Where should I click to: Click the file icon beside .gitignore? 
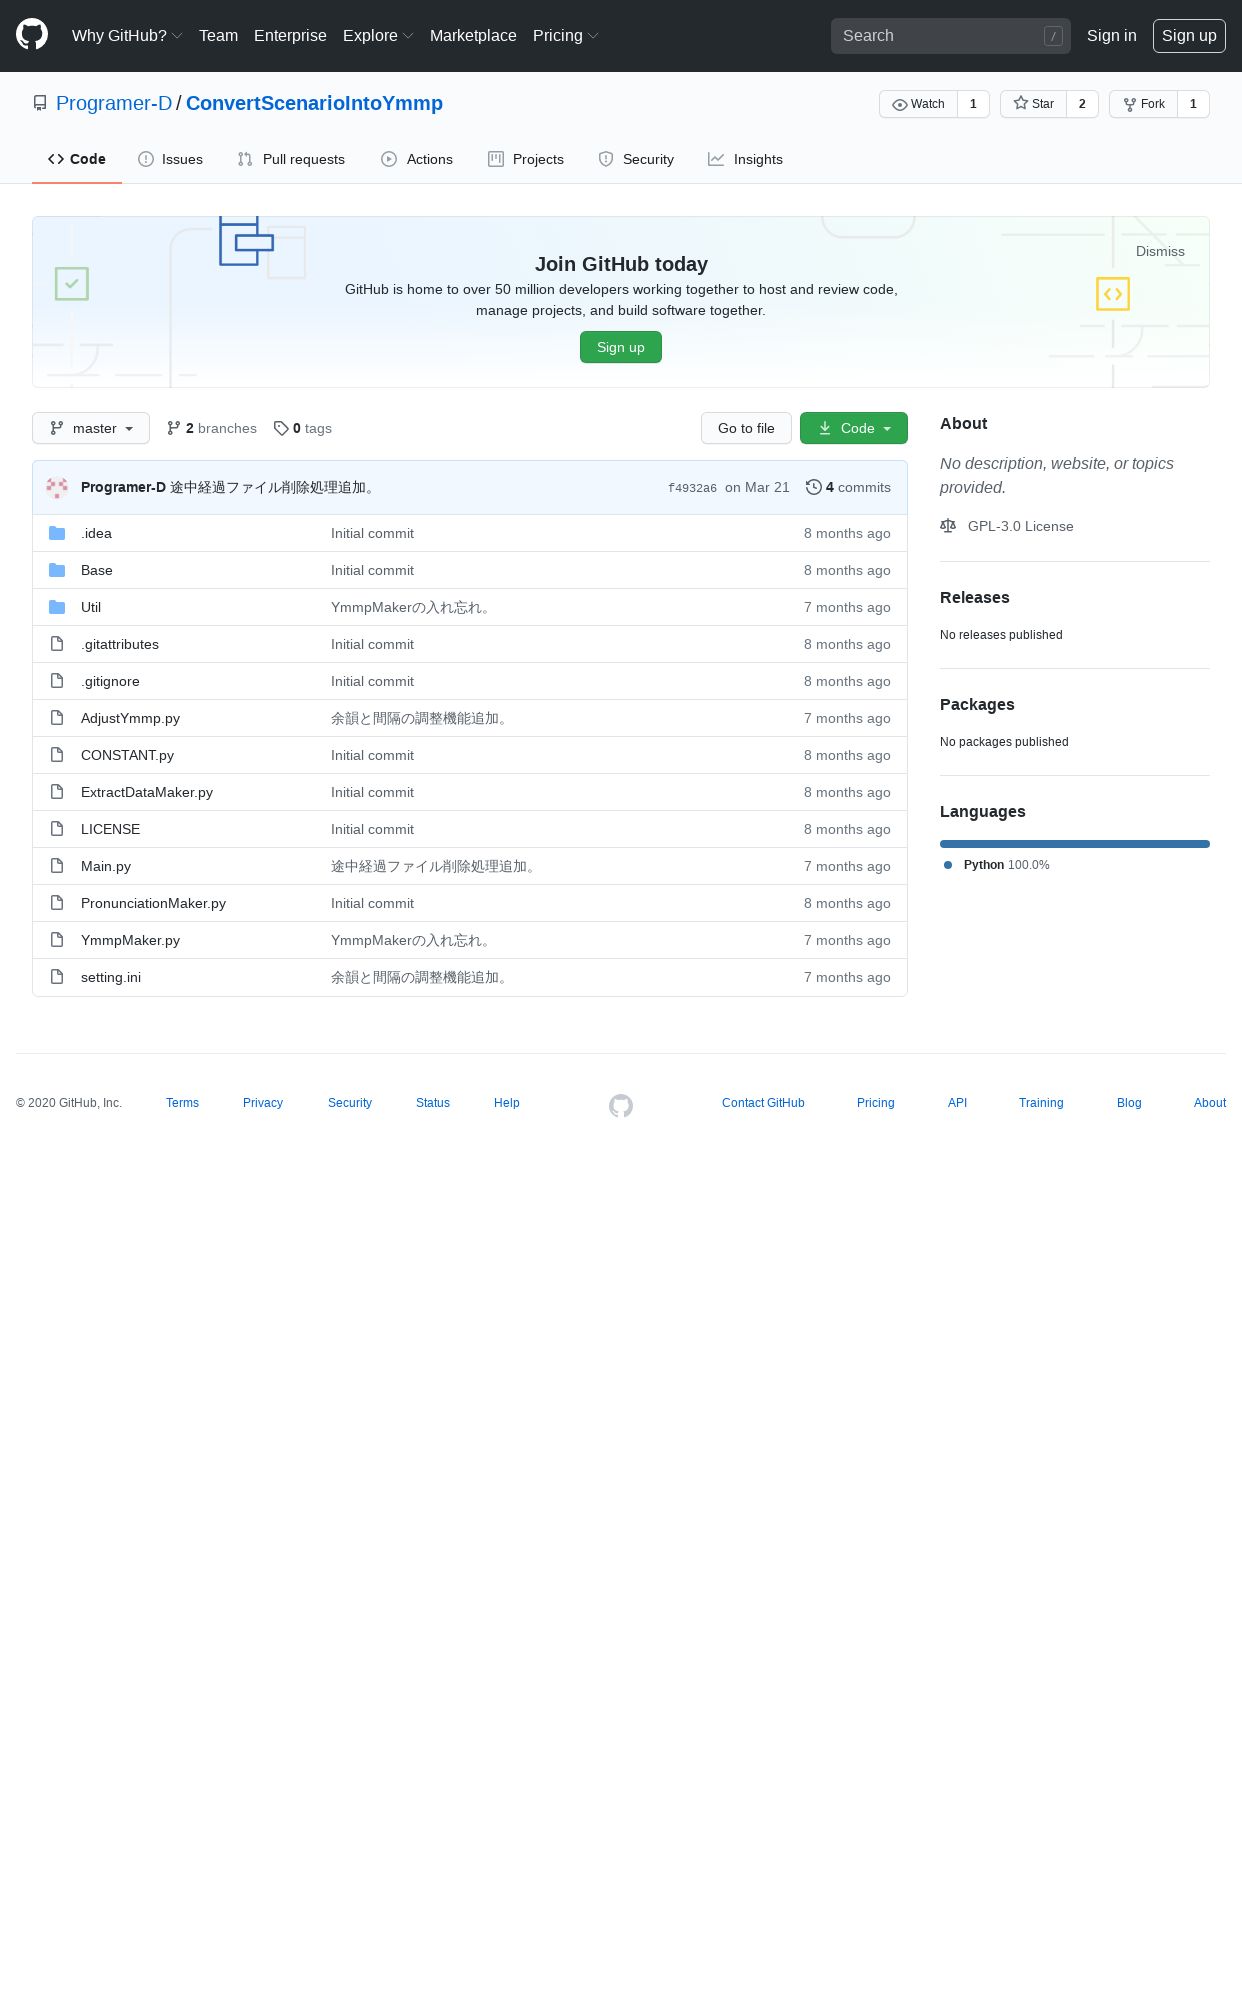[57, 681]
